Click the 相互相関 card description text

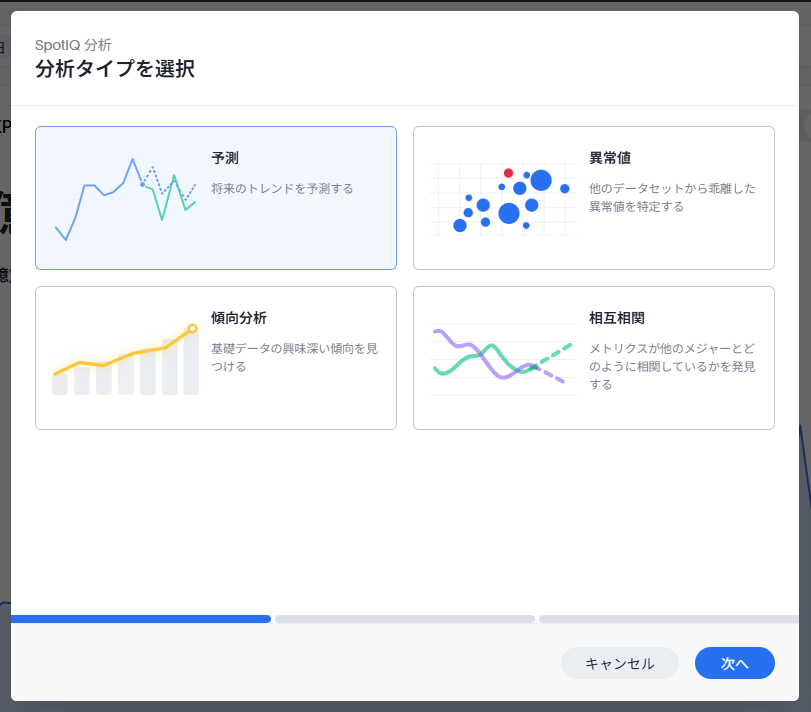[672, 366]
